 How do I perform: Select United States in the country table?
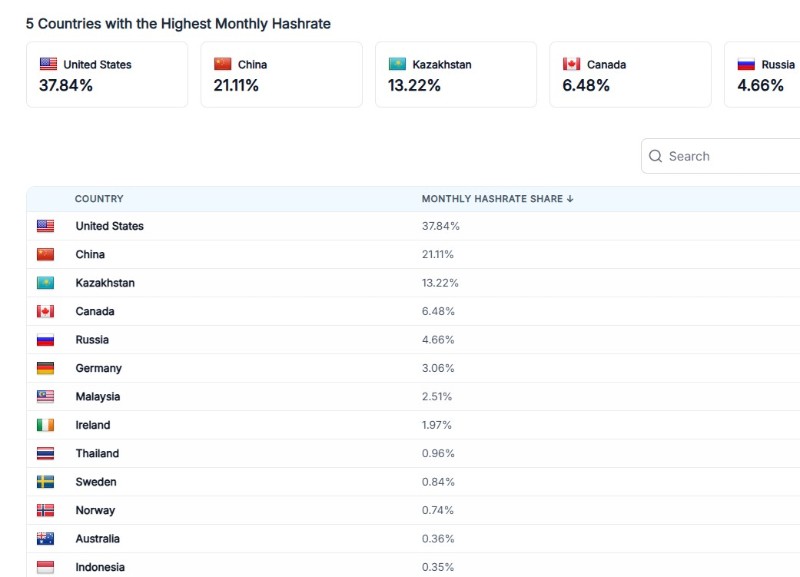[x=110, y=226]
